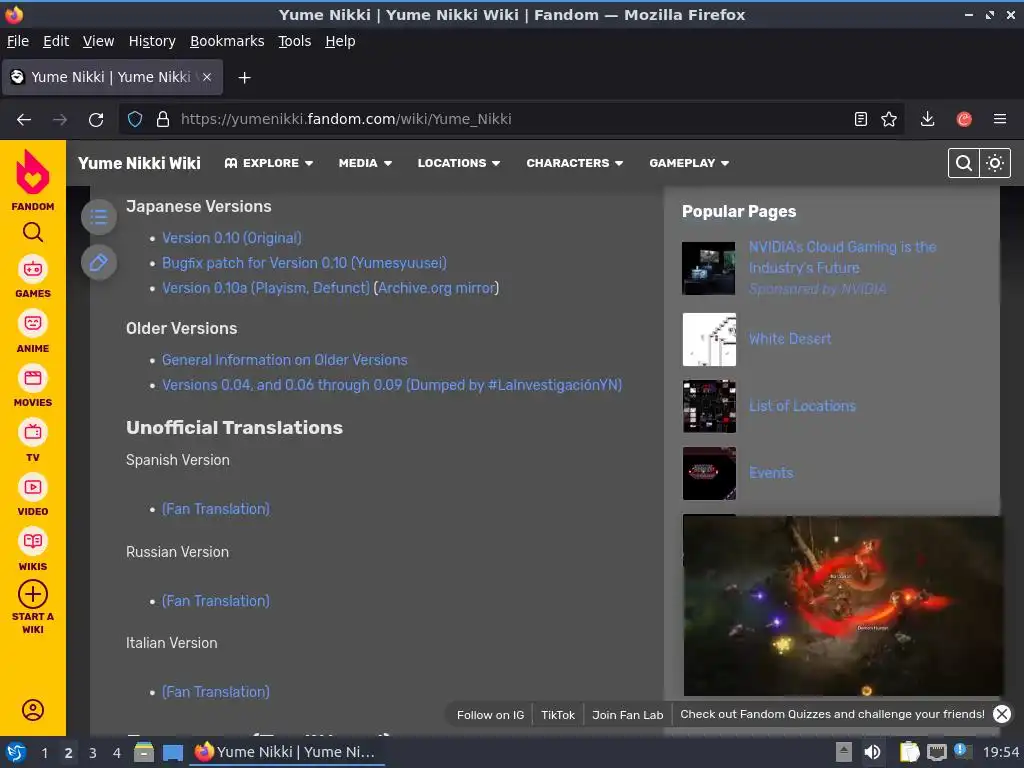
Task: Click the red extension icon in toolbar
Action: click(964, 119)
